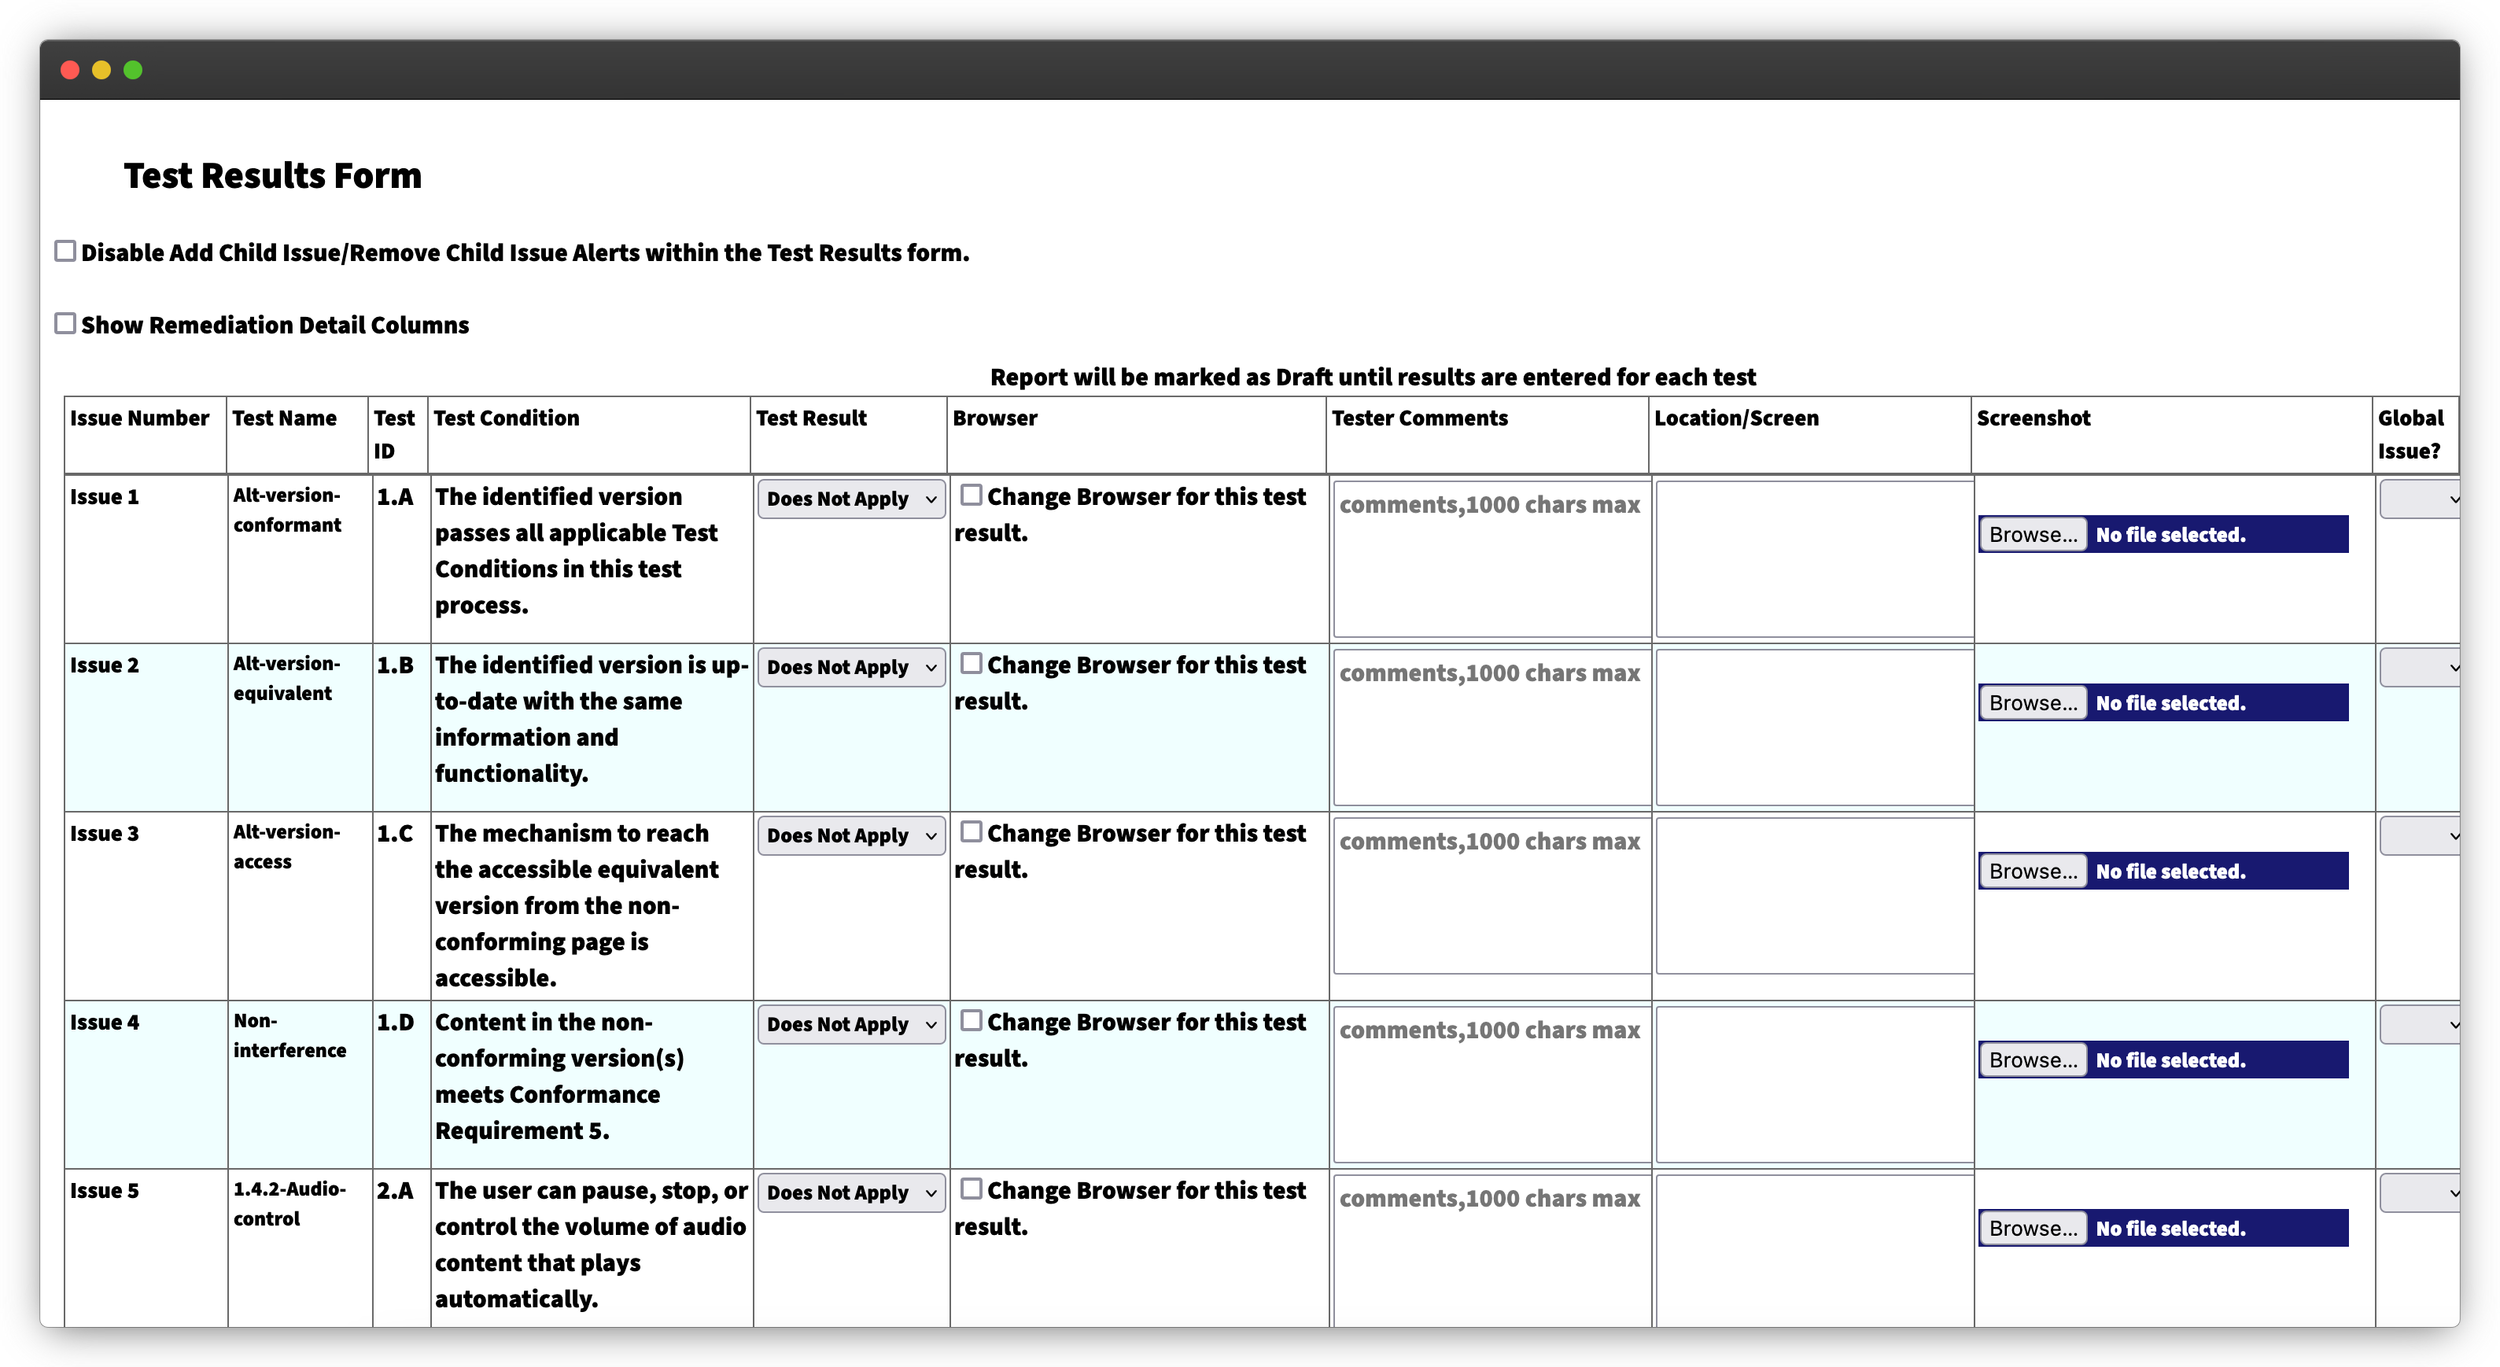Check Change Browser checkbox for Issue 1
2500x1367 pixels.
(971, 495)
